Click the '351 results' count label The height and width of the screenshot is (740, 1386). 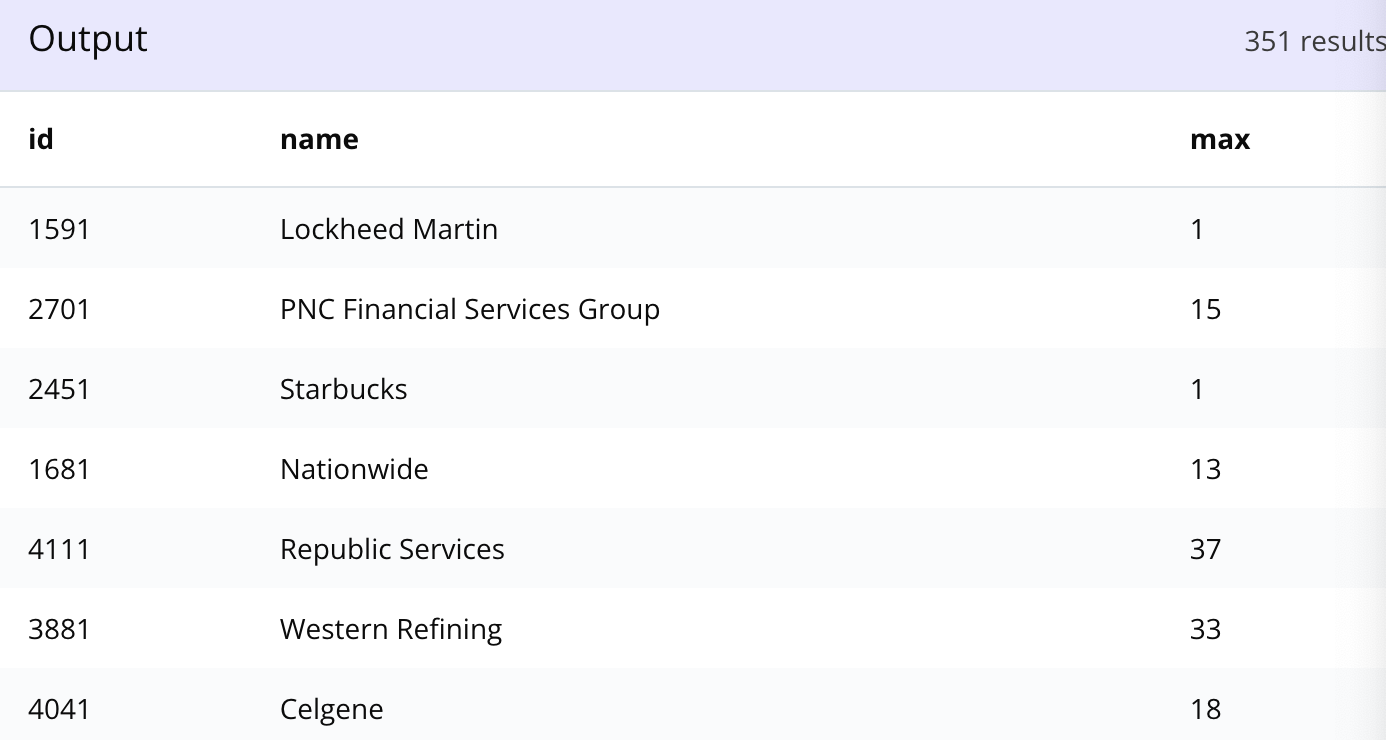[x=1314, y=41]
